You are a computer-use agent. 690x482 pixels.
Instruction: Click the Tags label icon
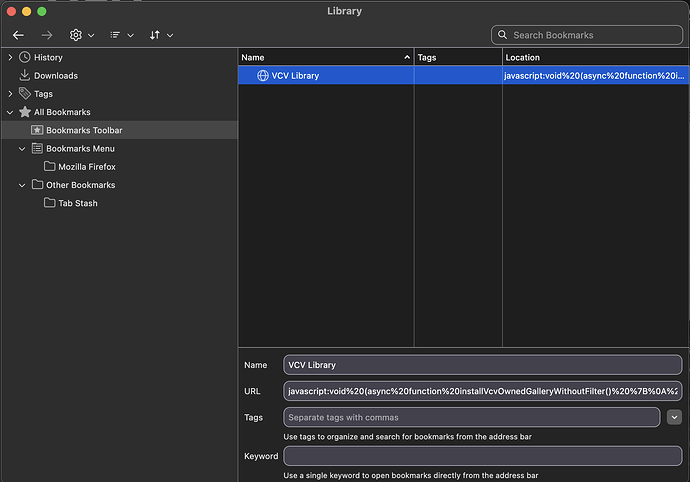pos(25,93)
